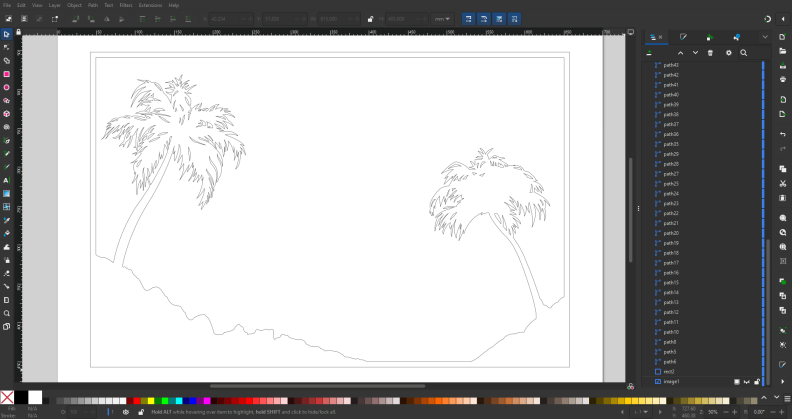Toggle width-height lock ratio icon
Screen dimensions: 792x419
370,19
